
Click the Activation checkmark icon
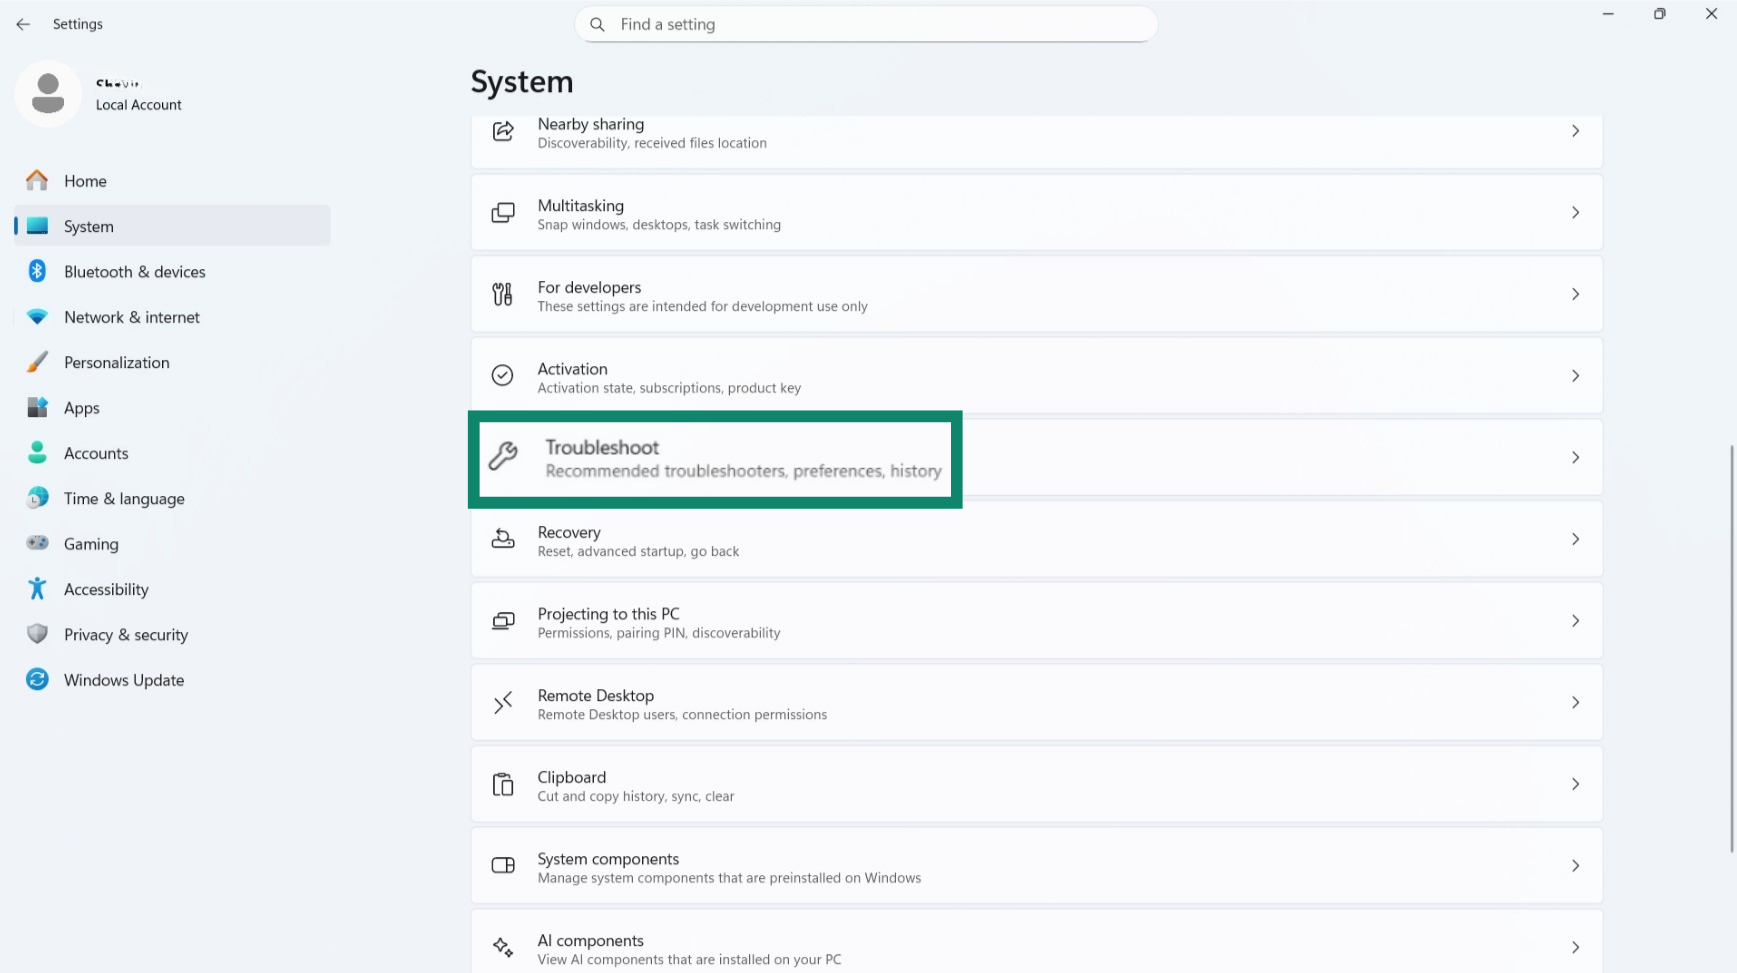click(503, 376)
